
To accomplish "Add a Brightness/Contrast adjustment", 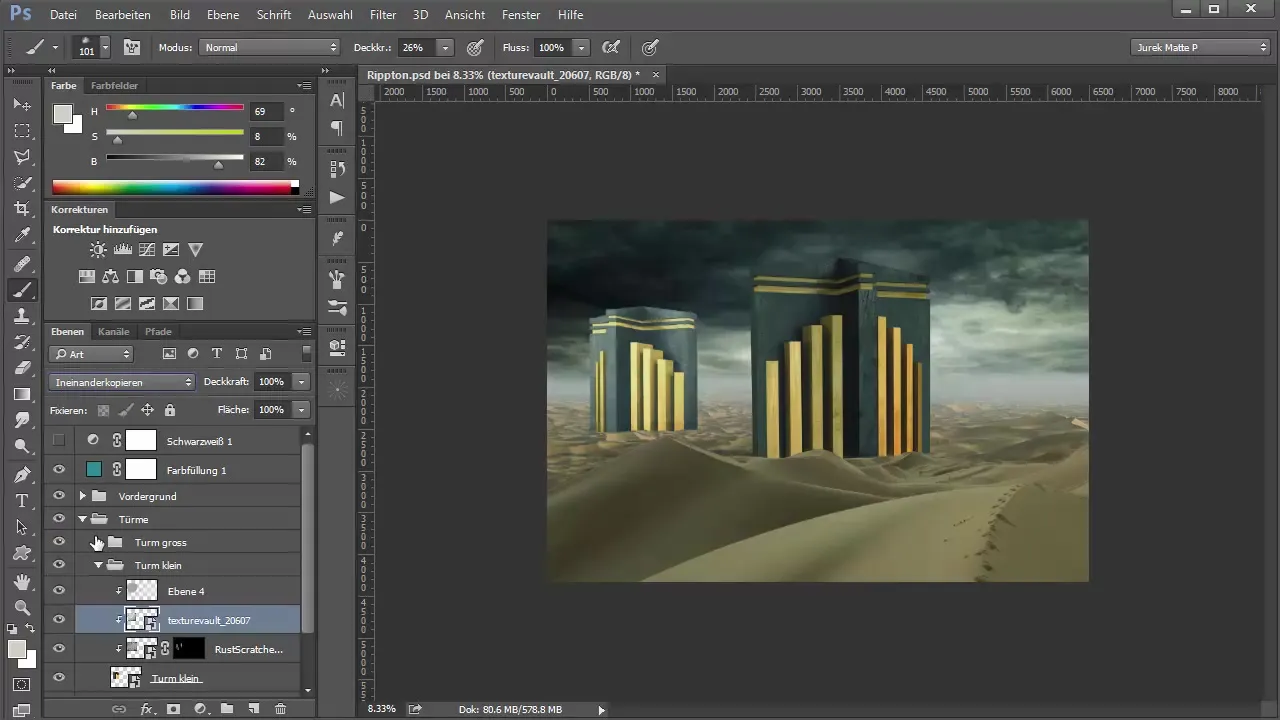I will coord(98,250).
